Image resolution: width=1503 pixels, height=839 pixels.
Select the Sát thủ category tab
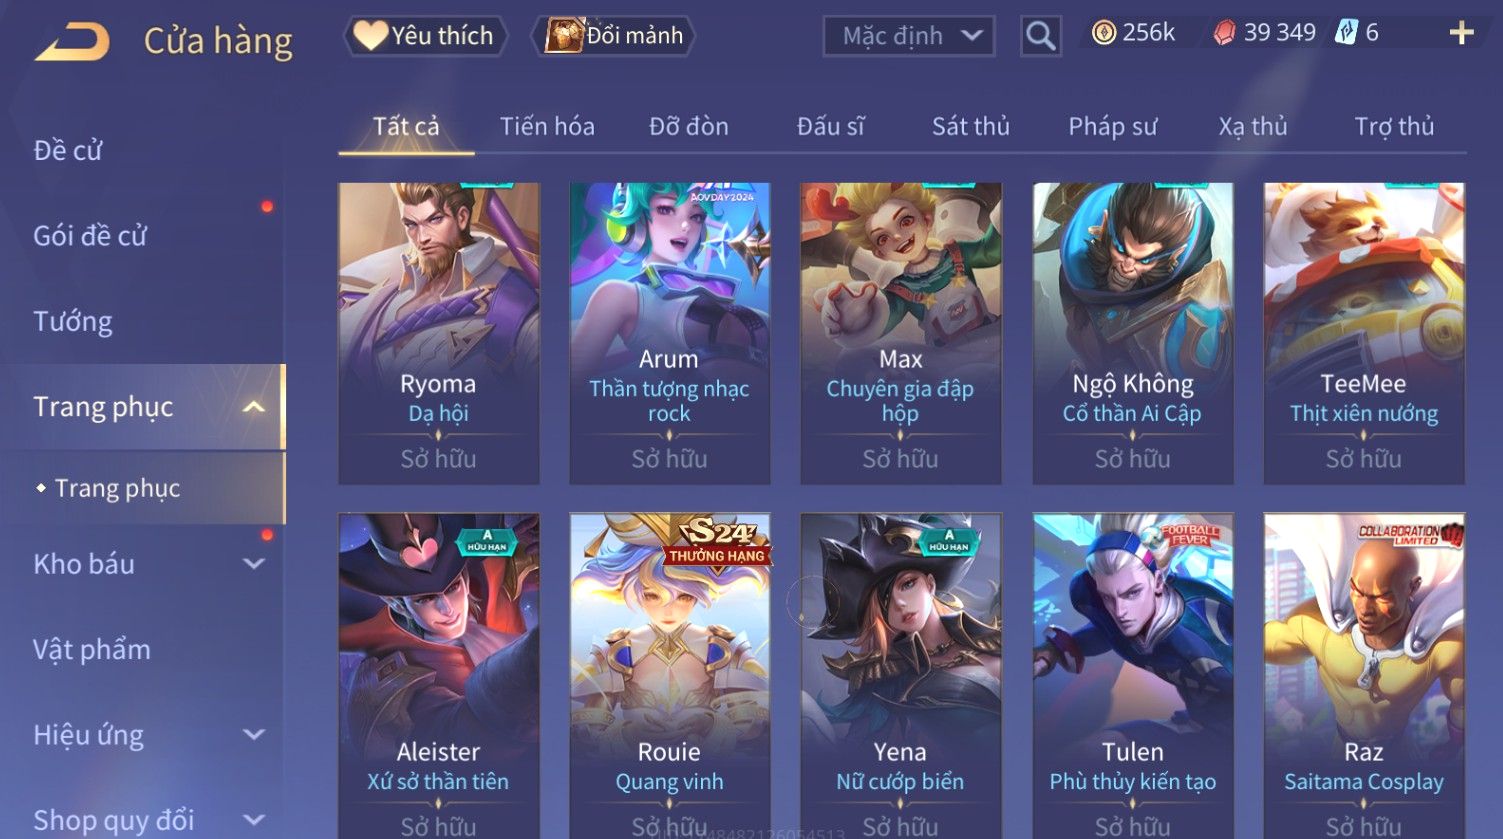(x=971, y=126)
